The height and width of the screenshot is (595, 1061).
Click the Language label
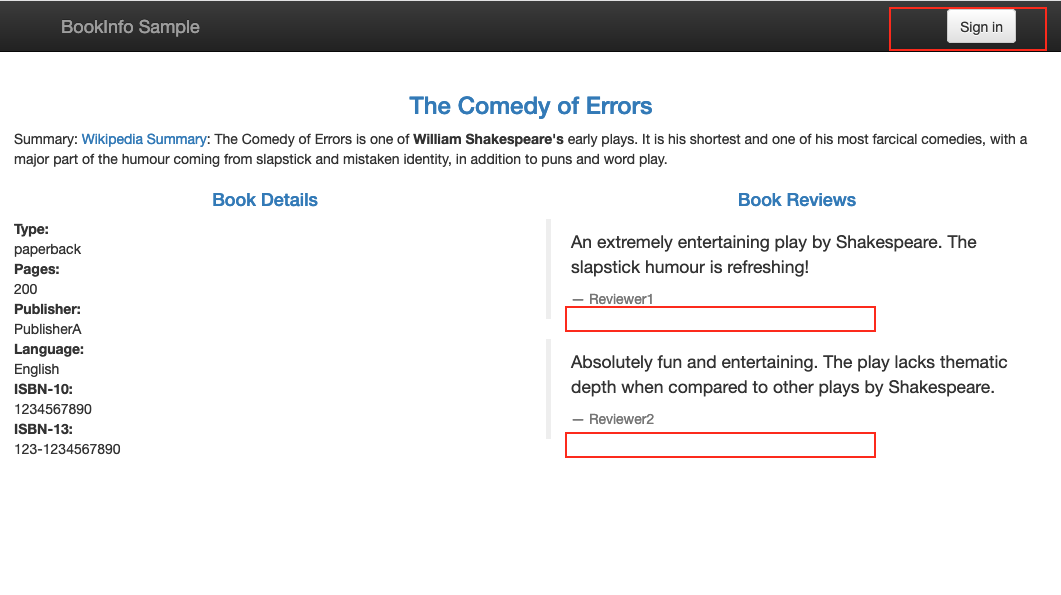point(49,349)
